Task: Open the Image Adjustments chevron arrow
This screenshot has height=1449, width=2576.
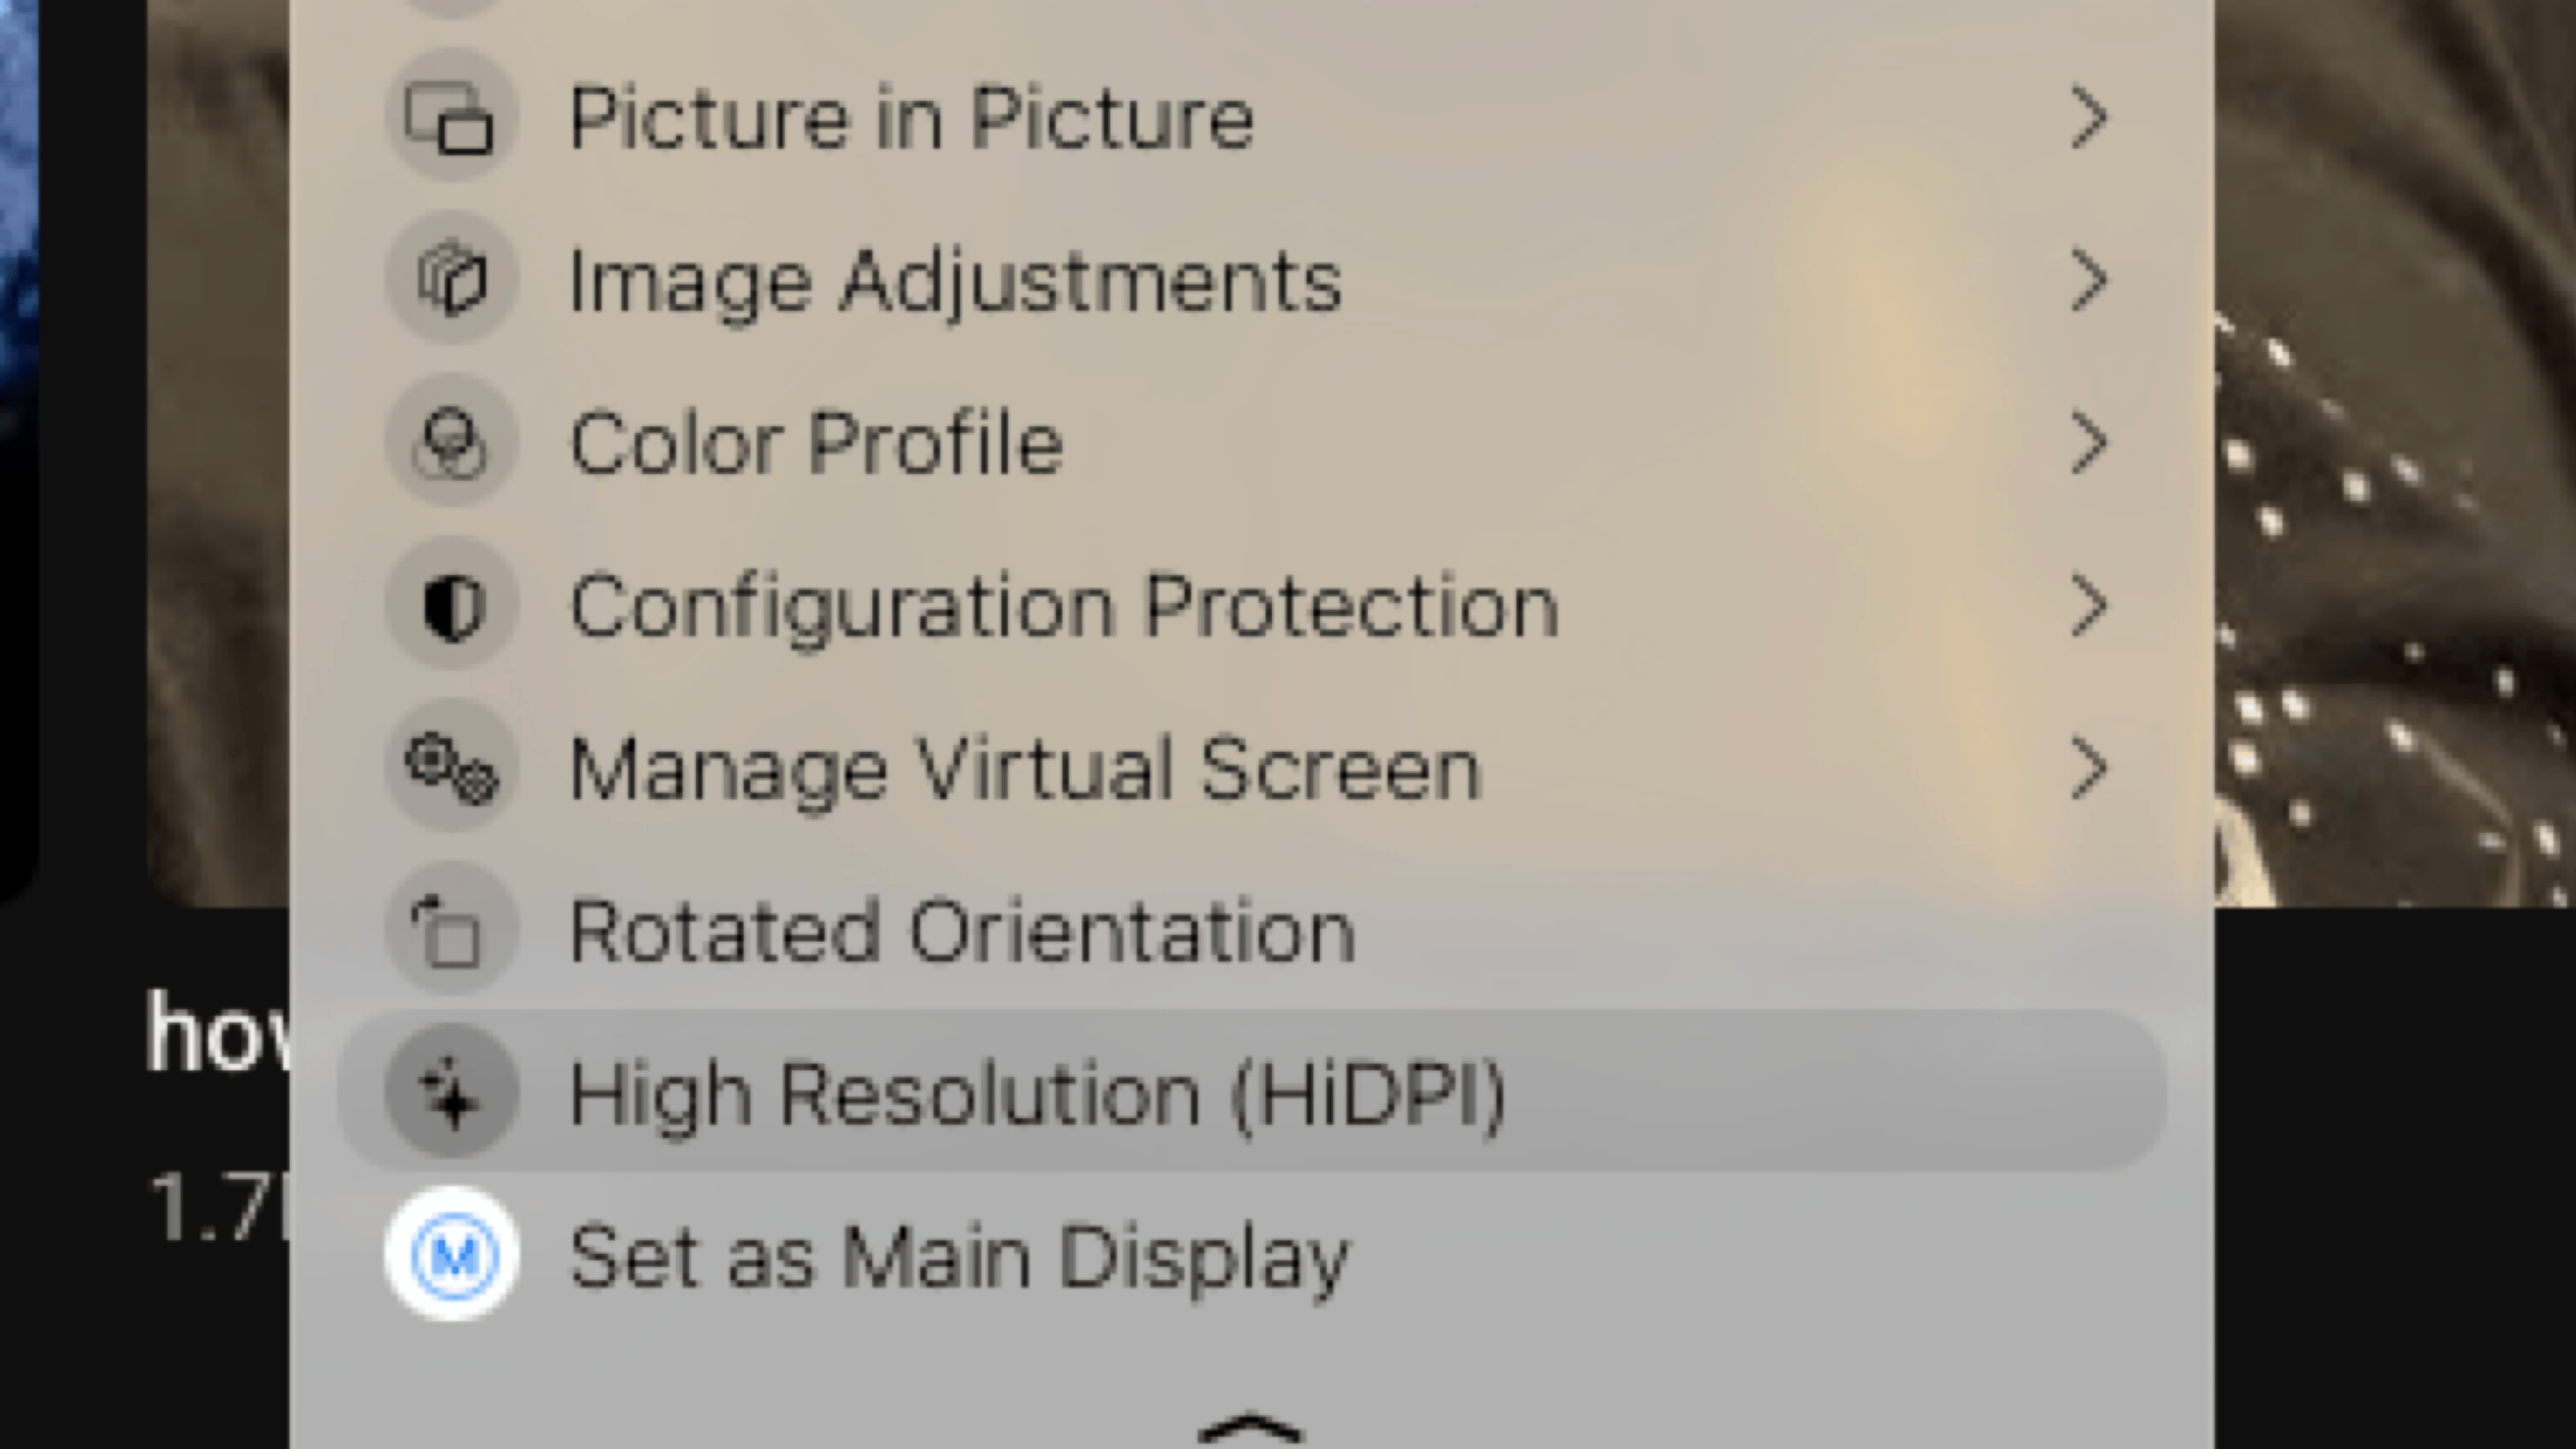Action: coord(2088,280)
